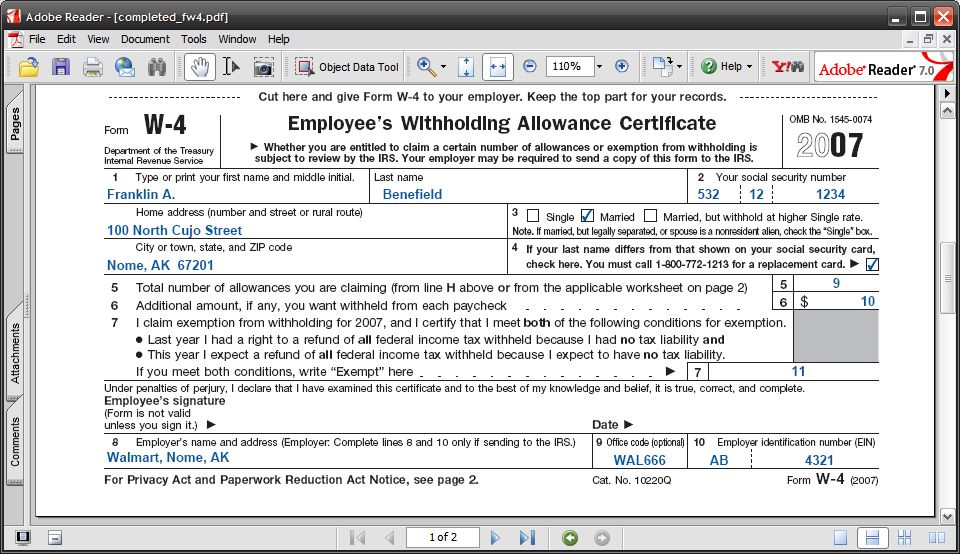Expand the Rotate view dropdown arrow

679,66
